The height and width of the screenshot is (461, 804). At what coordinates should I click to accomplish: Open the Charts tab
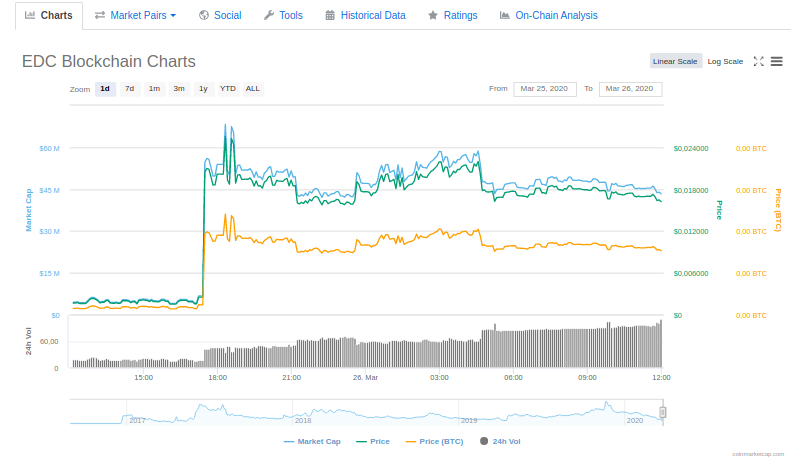pyautogui.click(x=49, y=15)
